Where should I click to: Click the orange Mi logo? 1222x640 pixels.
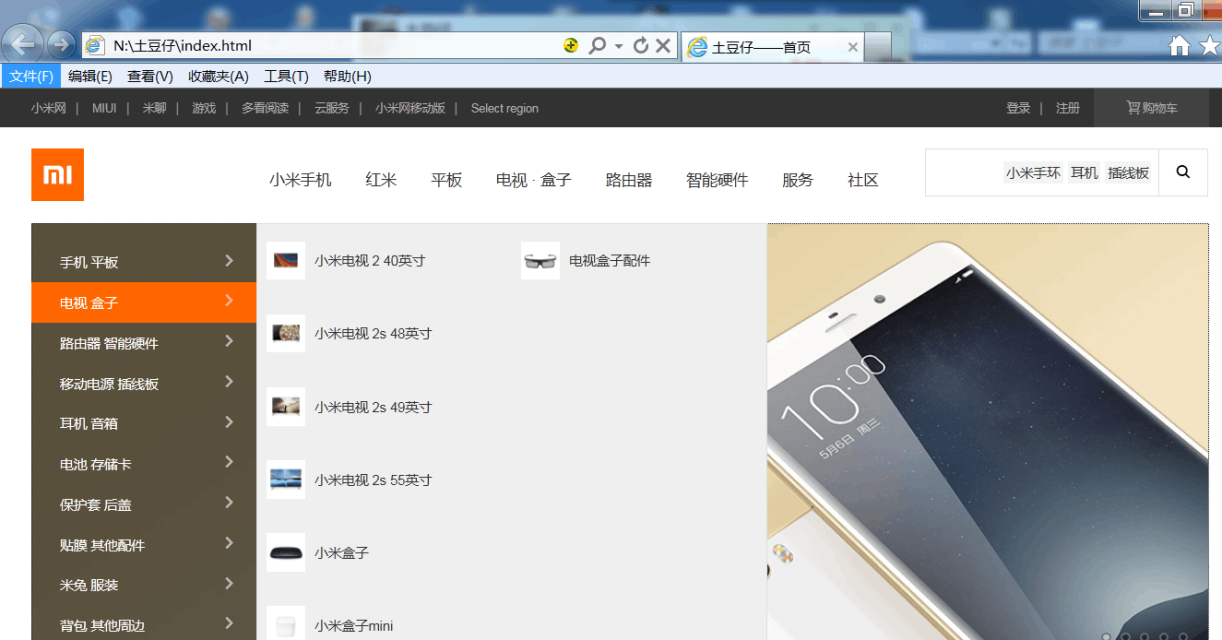coord(57,175)
